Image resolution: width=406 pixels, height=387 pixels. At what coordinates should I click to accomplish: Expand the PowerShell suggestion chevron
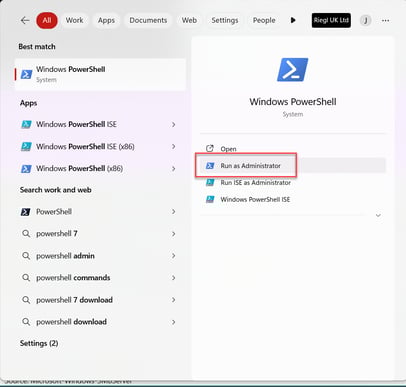[174, 212]
